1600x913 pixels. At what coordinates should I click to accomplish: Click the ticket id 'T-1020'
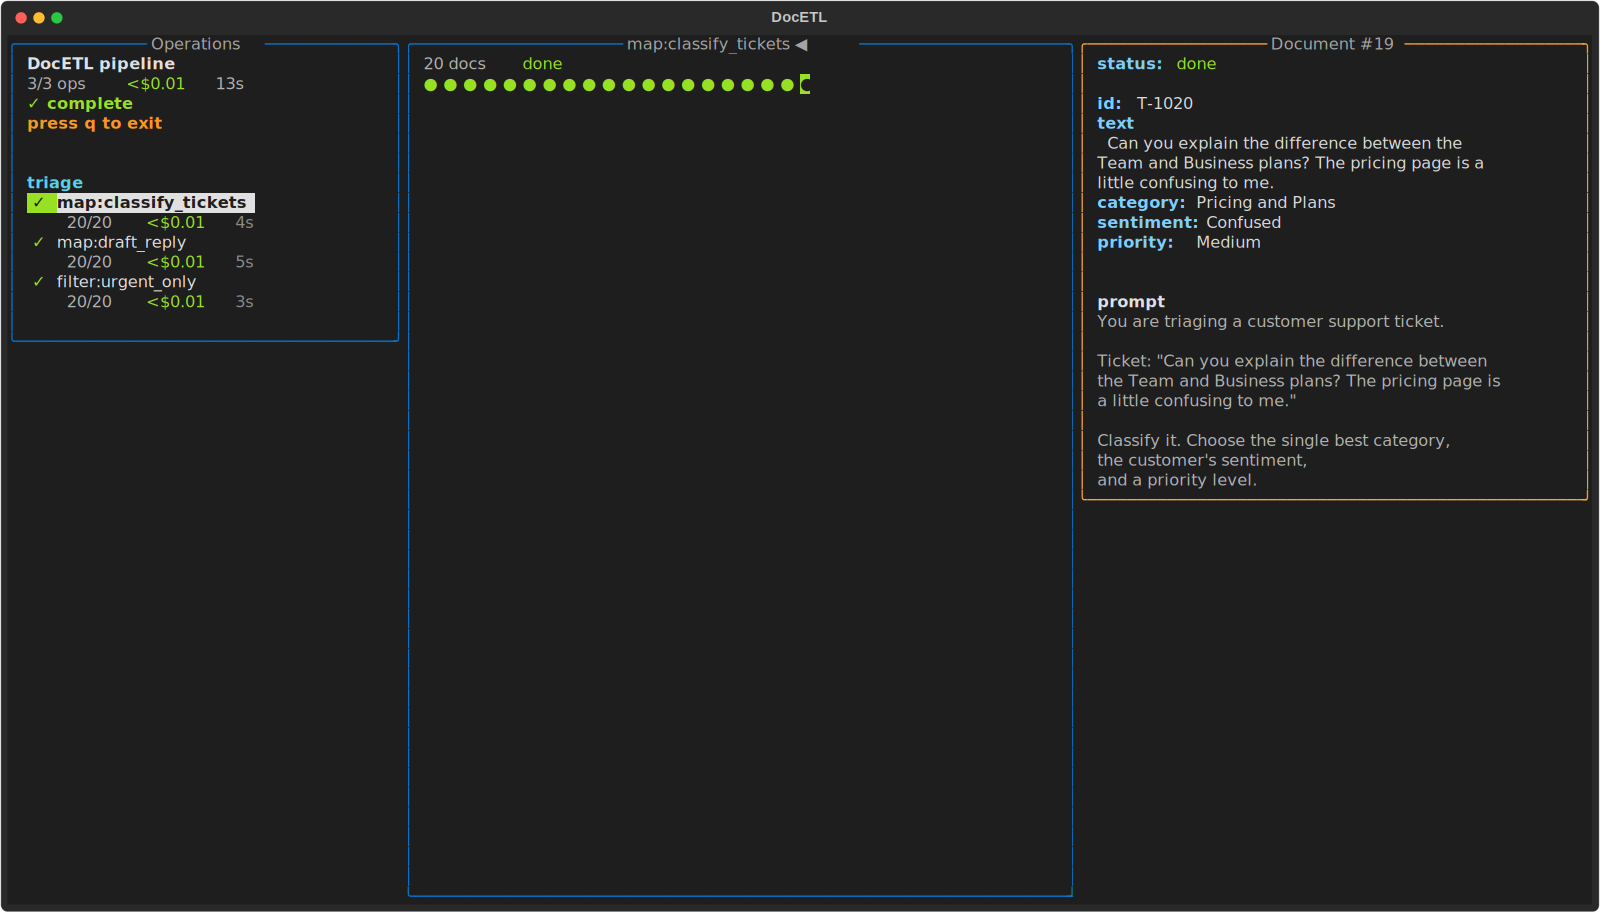(x=1165, y=104)
